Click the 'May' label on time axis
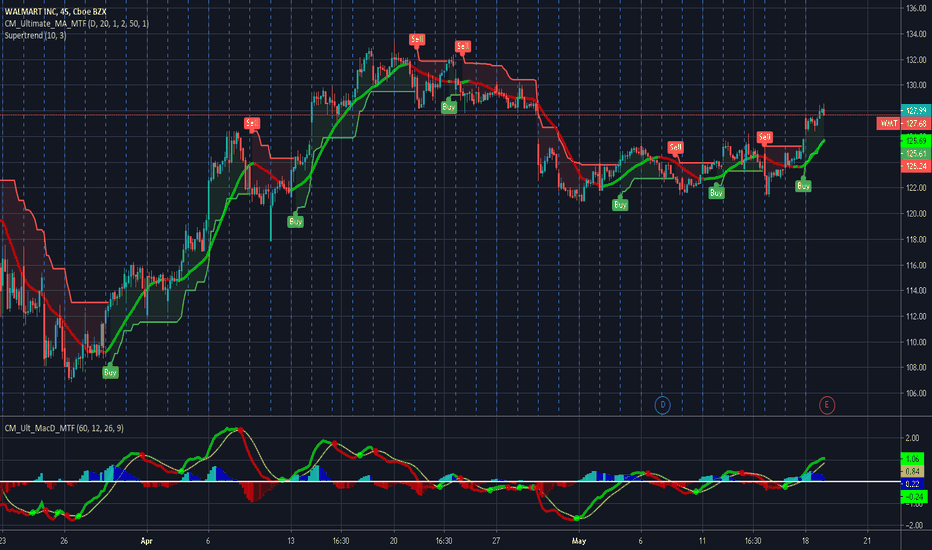 tap(578, 540)
